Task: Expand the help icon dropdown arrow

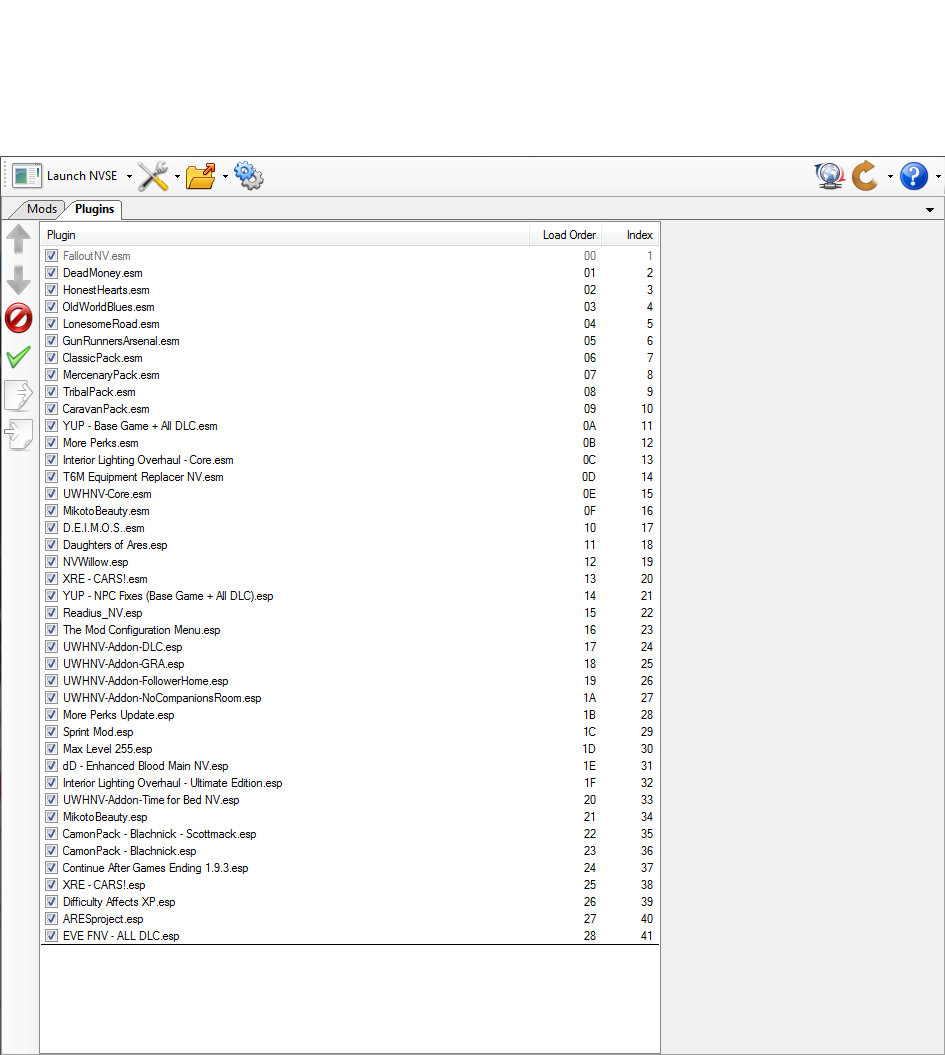Action: 938,176
